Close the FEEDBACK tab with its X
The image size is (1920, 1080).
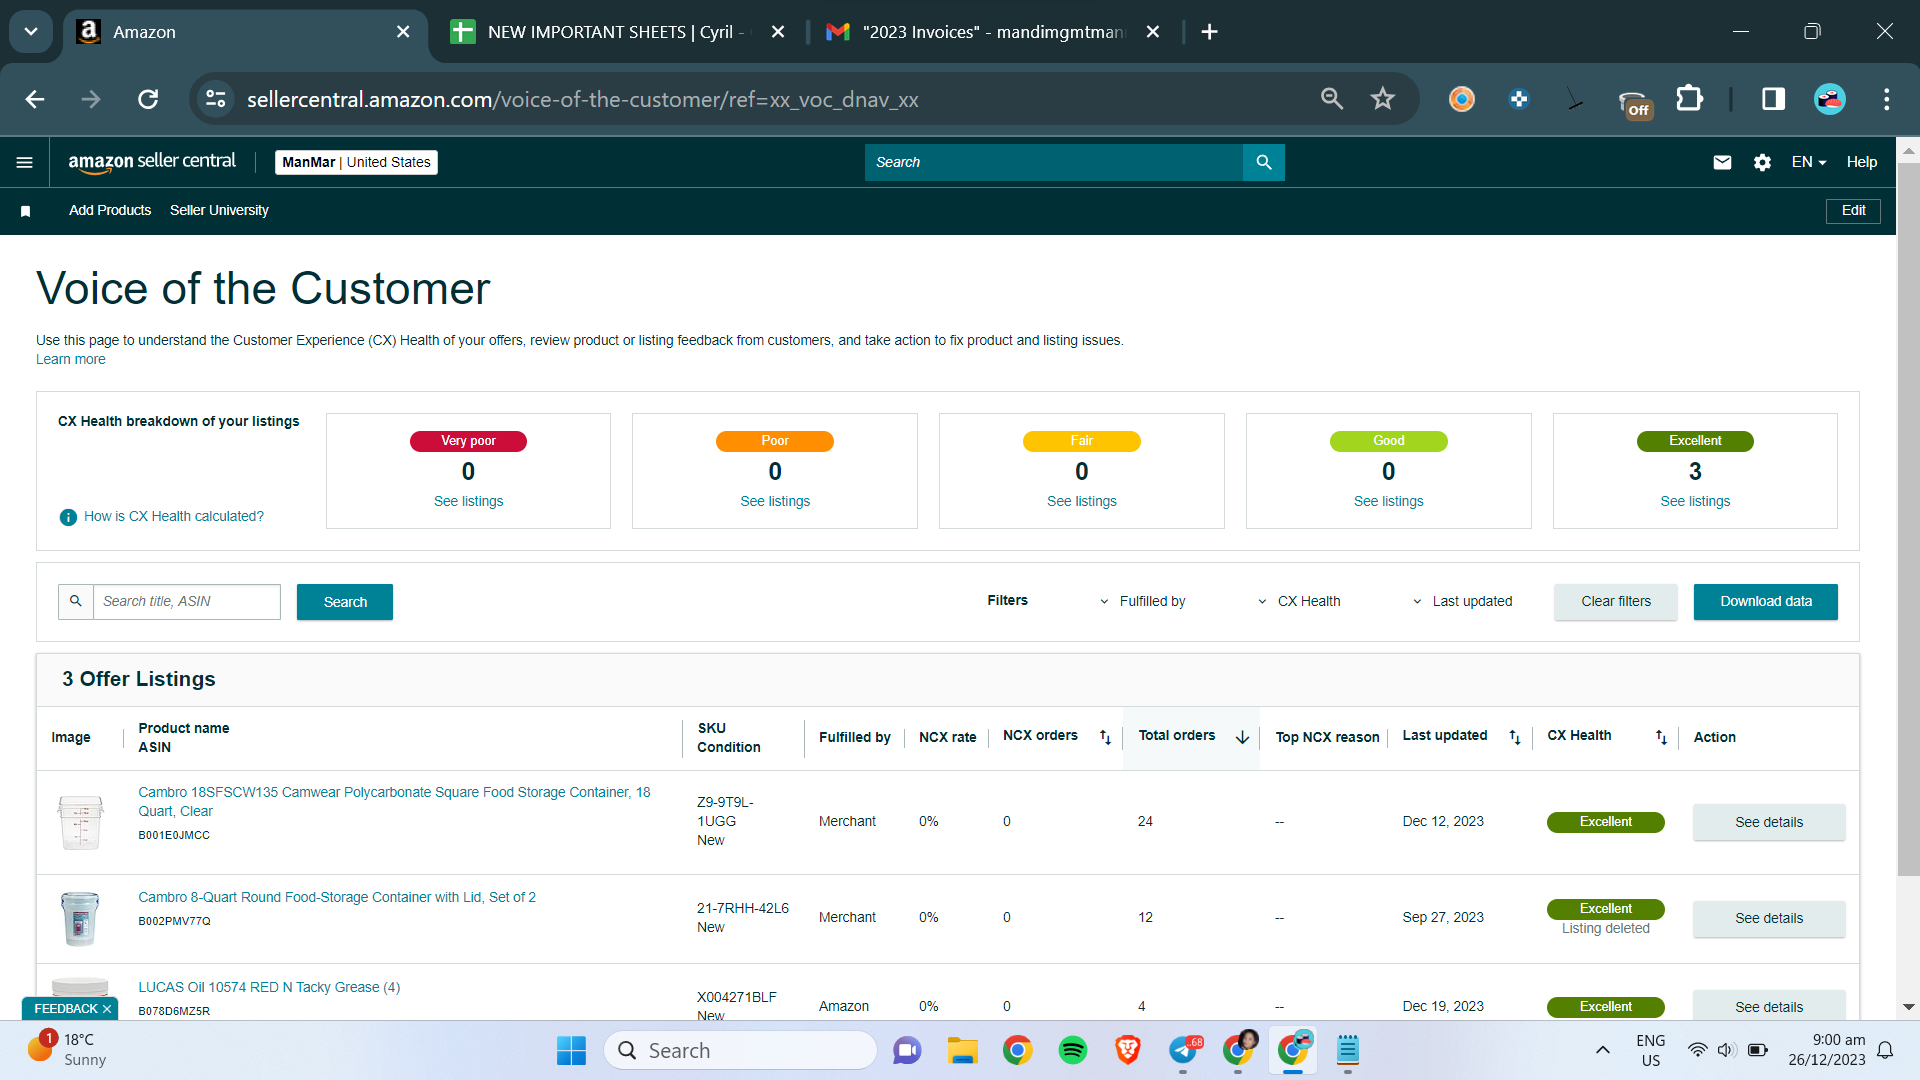[x=107, y=1009]
